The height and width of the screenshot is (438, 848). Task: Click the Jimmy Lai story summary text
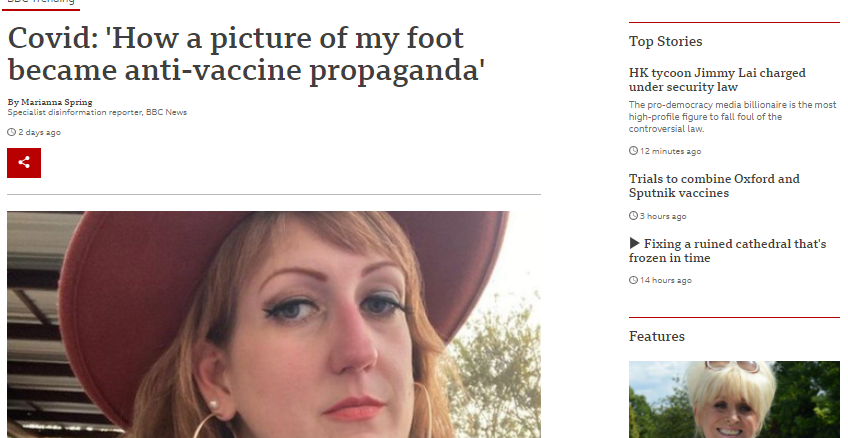coord(732,117)
